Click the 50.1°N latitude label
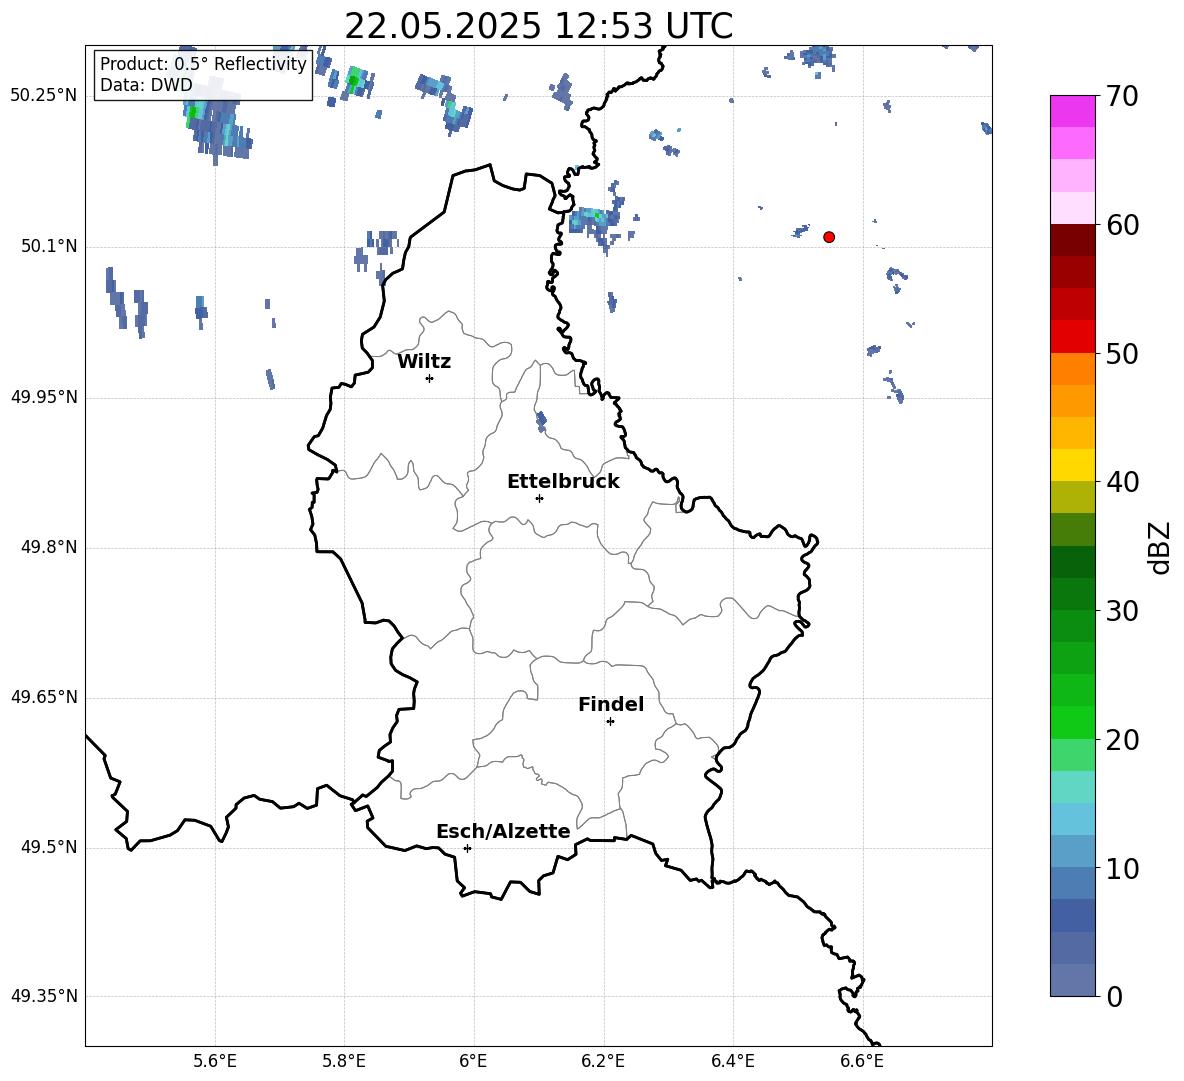This screenshot has height=1081, width=1184. [49, 247]
